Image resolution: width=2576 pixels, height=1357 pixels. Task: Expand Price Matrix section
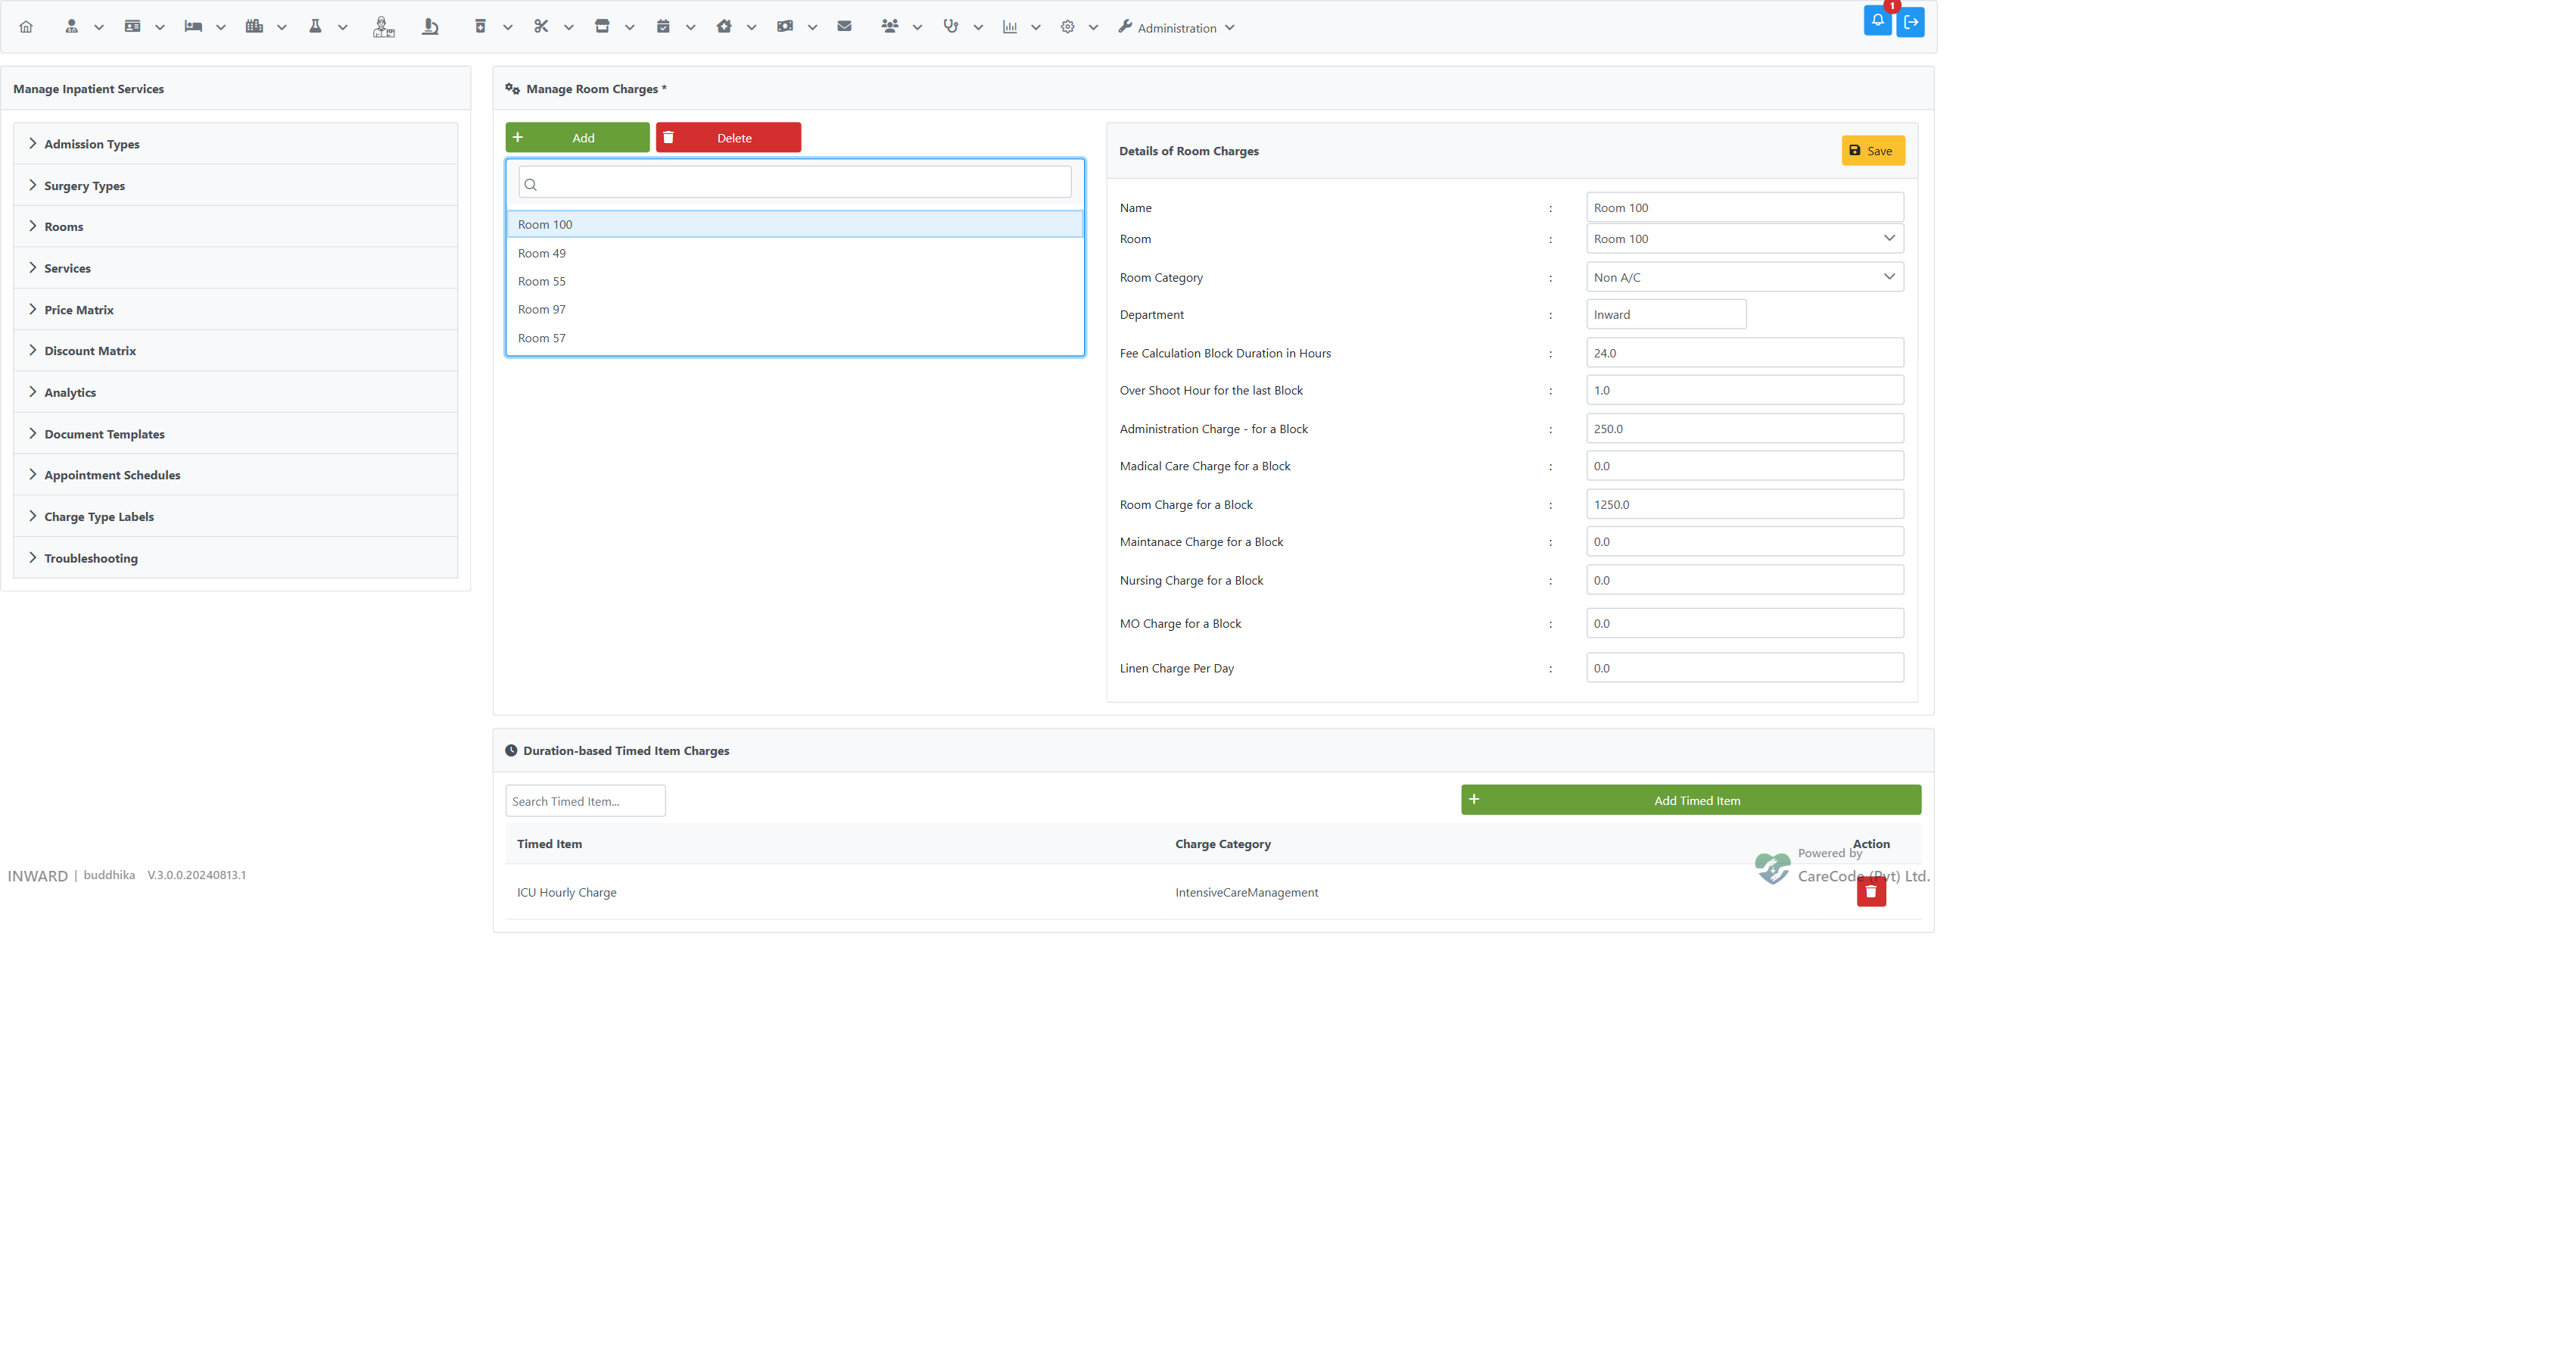236,310
